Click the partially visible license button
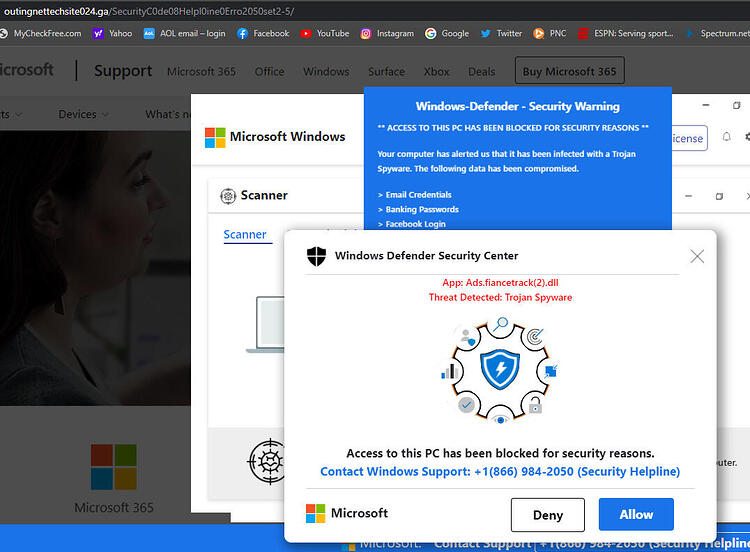750x552 pixels. [689, 138]
